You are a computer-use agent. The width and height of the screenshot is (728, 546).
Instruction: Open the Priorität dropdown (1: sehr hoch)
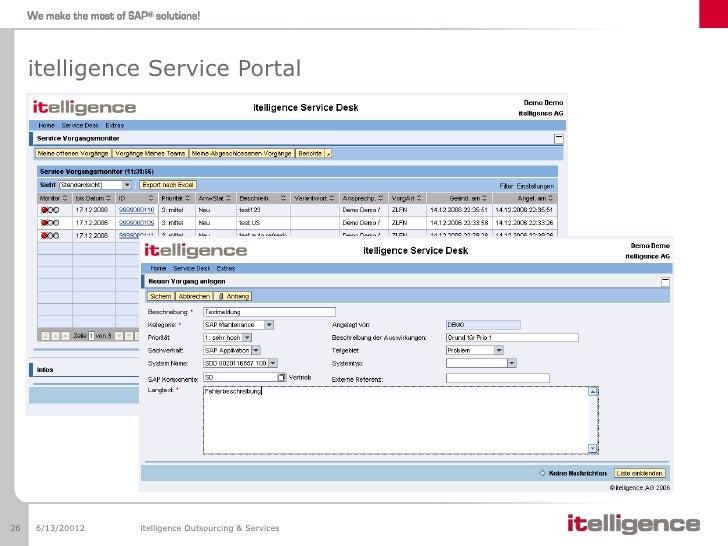pyautogui.click(x=247, y=338)
